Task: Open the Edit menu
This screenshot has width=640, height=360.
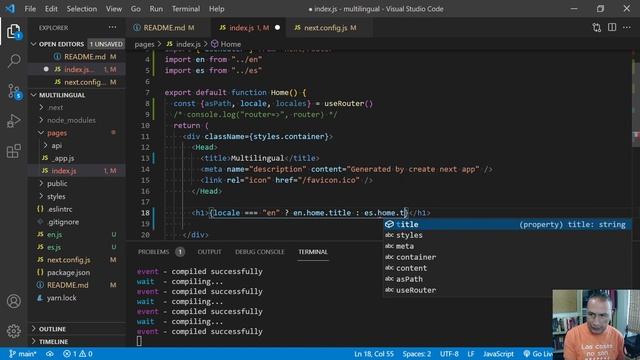Action: (51, 9)
